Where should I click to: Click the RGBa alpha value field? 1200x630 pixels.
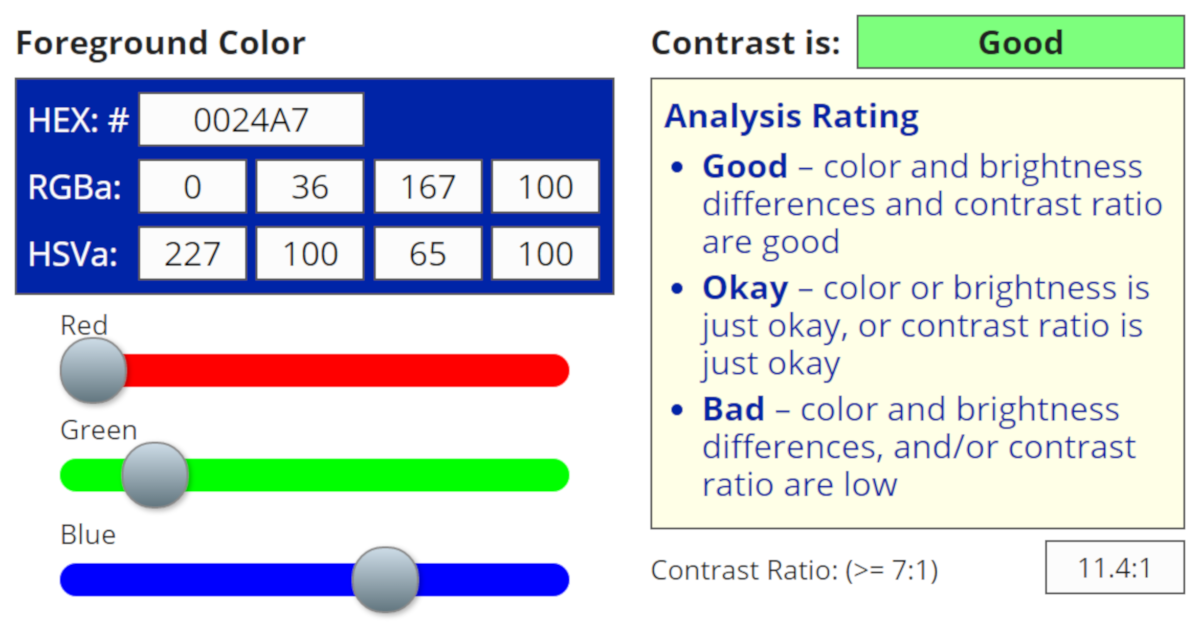546,187
